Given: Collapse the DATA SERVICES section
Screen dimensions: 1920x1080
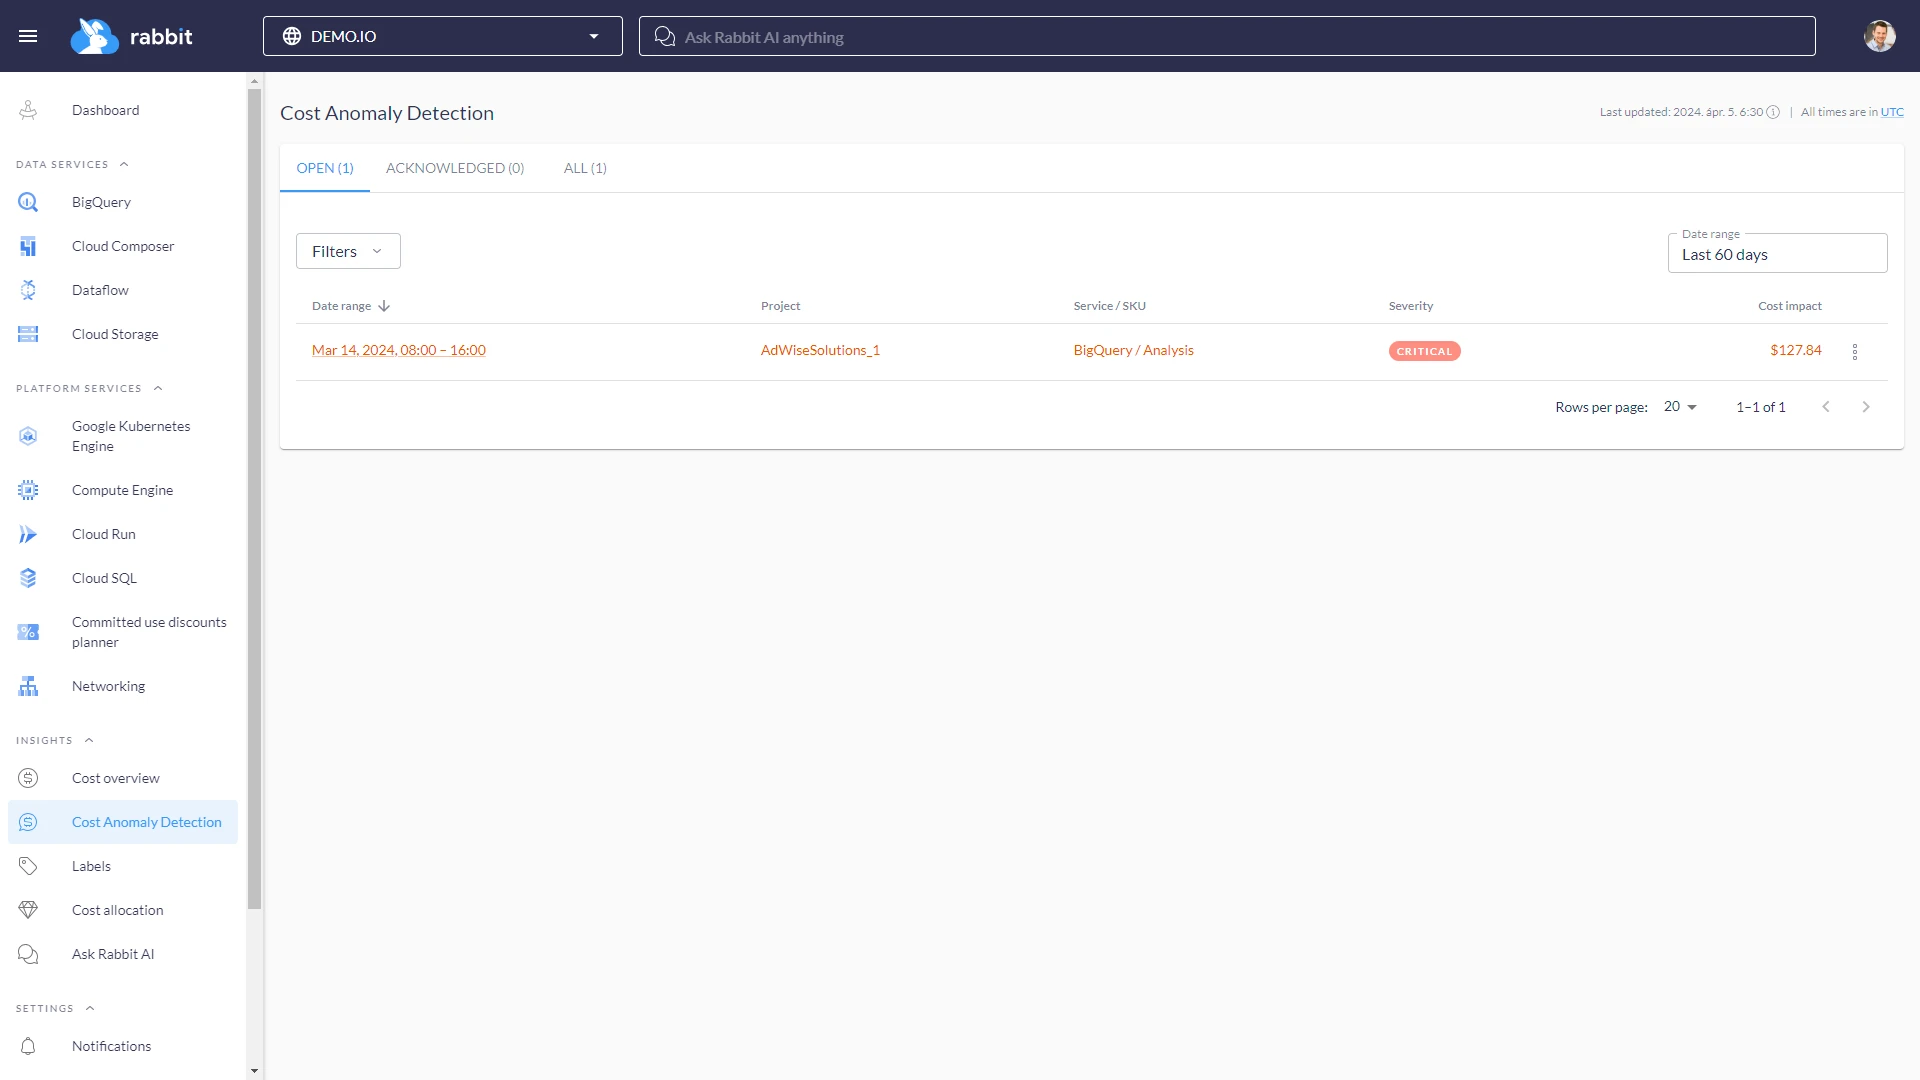Looking at the screenshot, I should pyautogui.click(x=124, y=163).
